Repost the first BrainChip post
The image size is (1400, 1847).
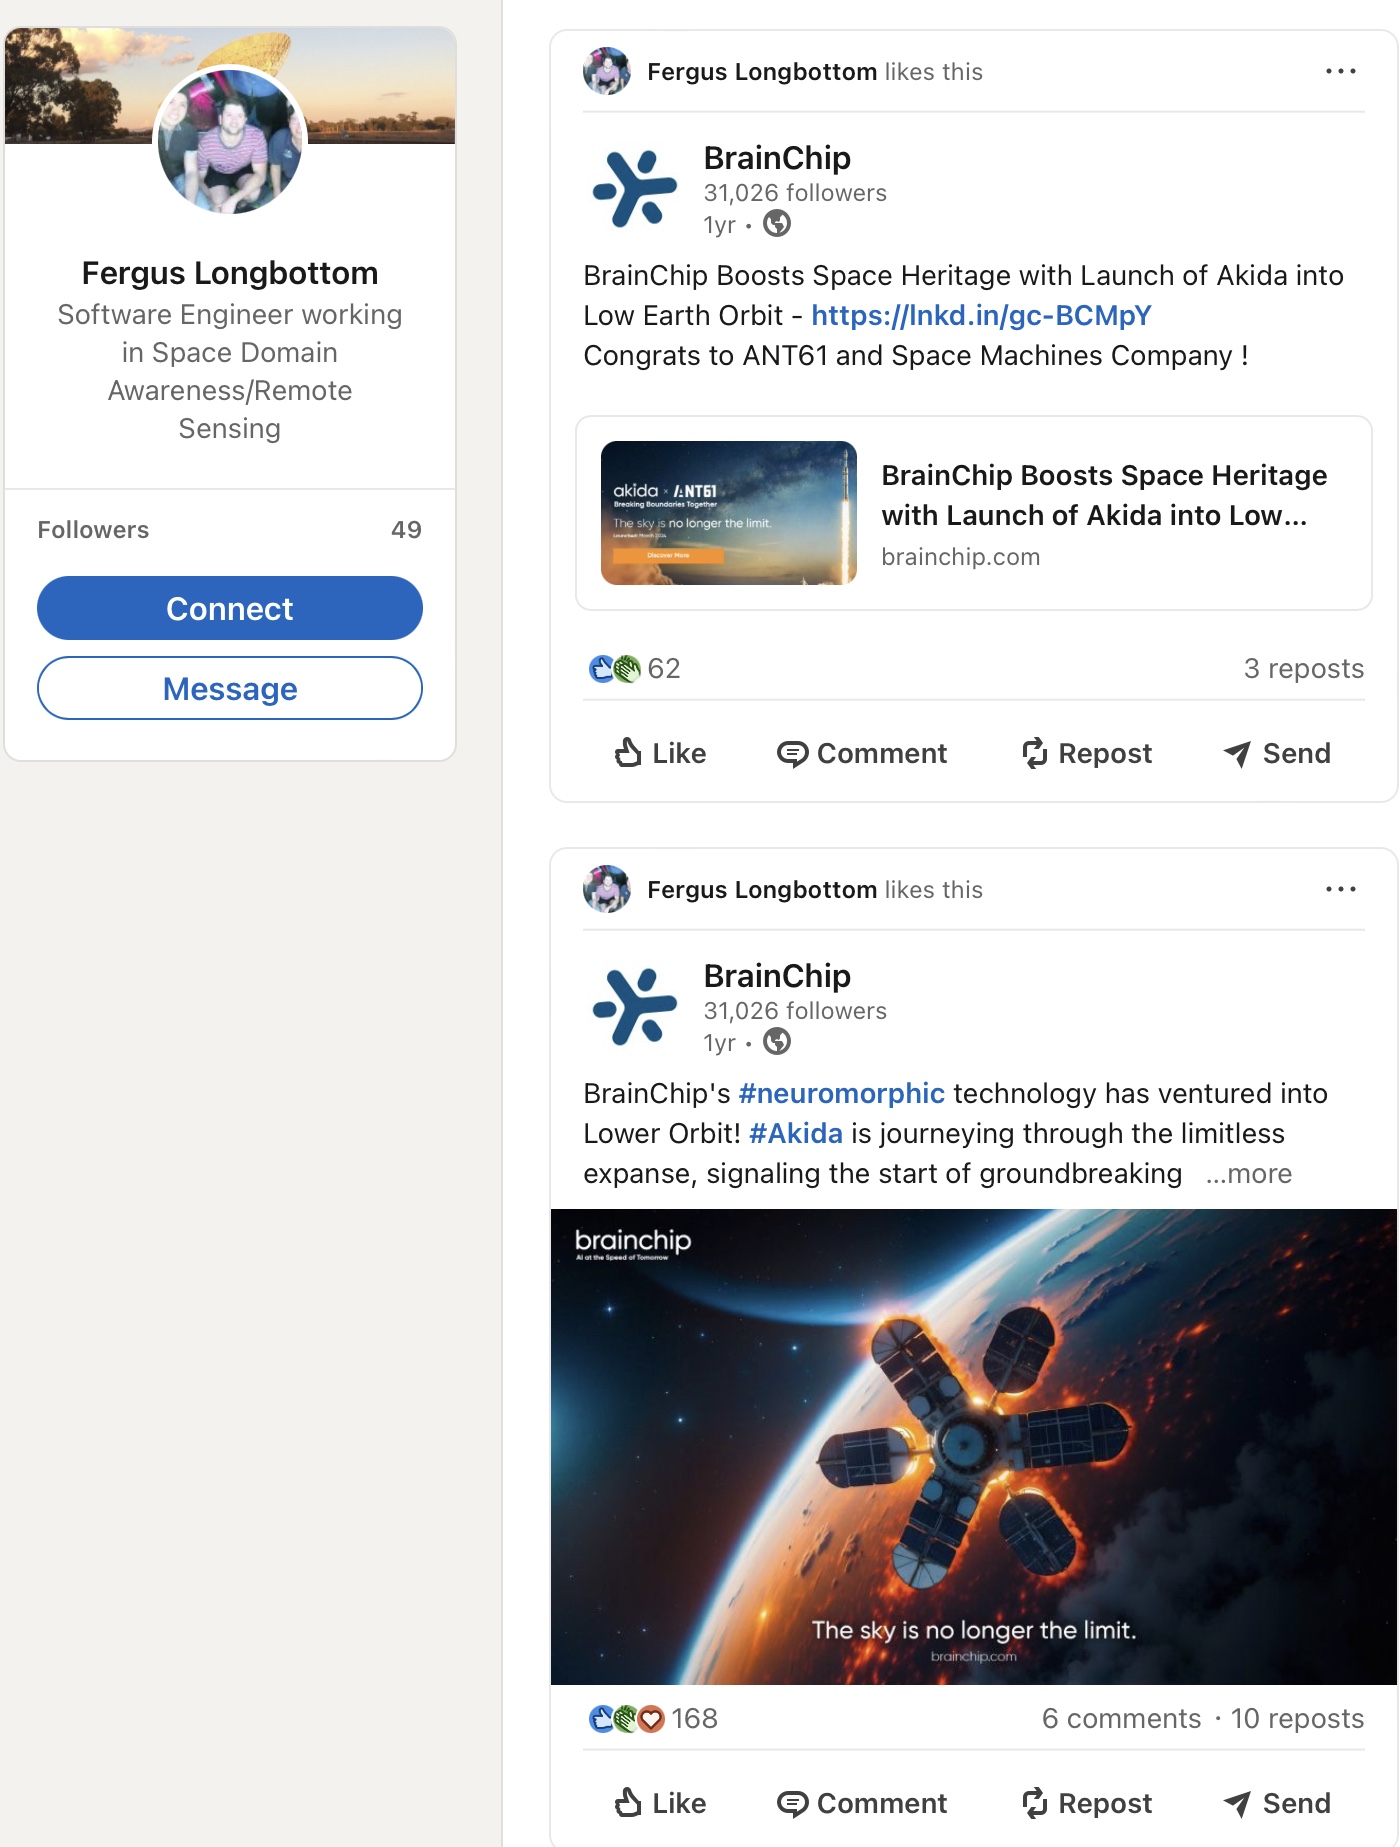1087,753
